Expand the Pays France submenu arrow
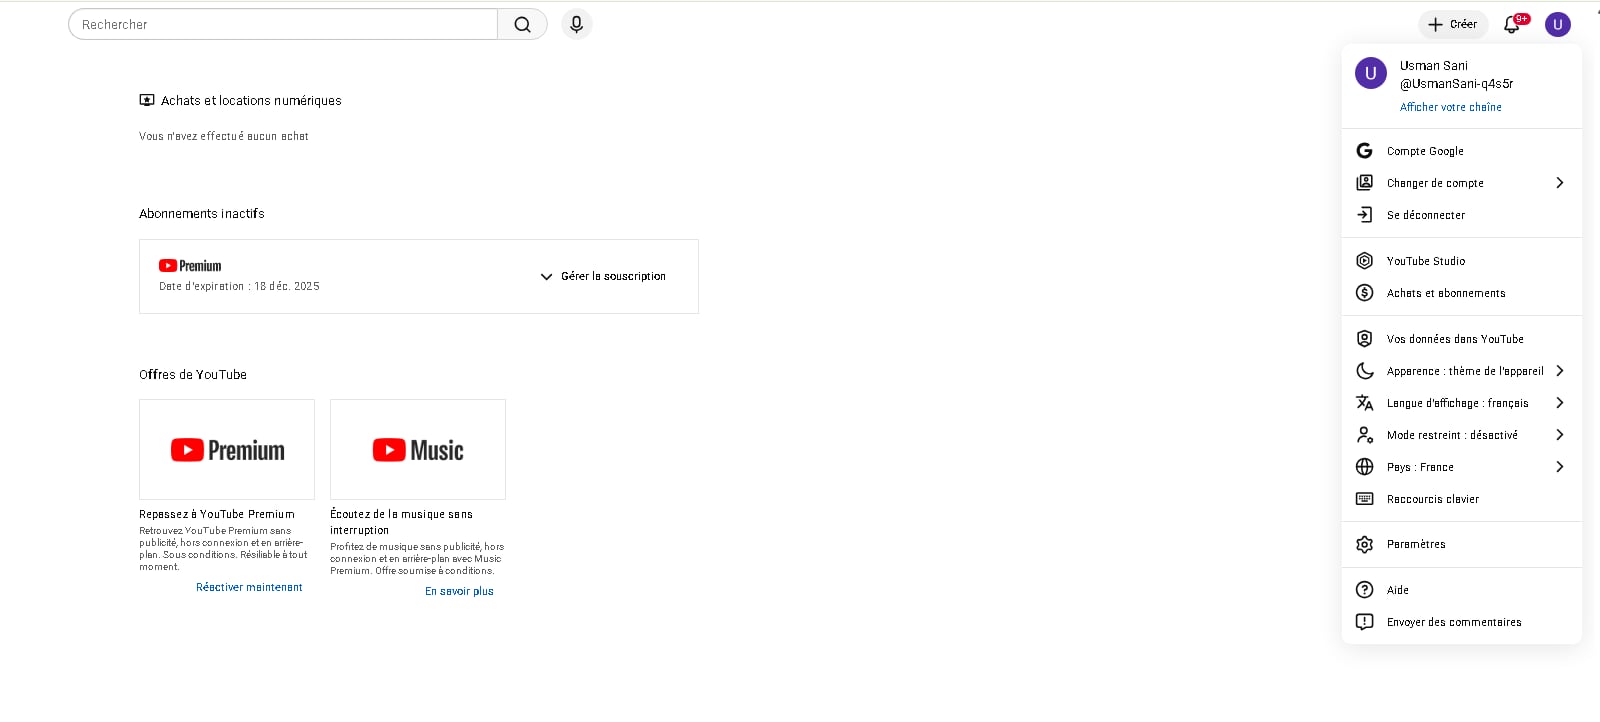This screenshot has height=722, width=1600. (1559, 467)
